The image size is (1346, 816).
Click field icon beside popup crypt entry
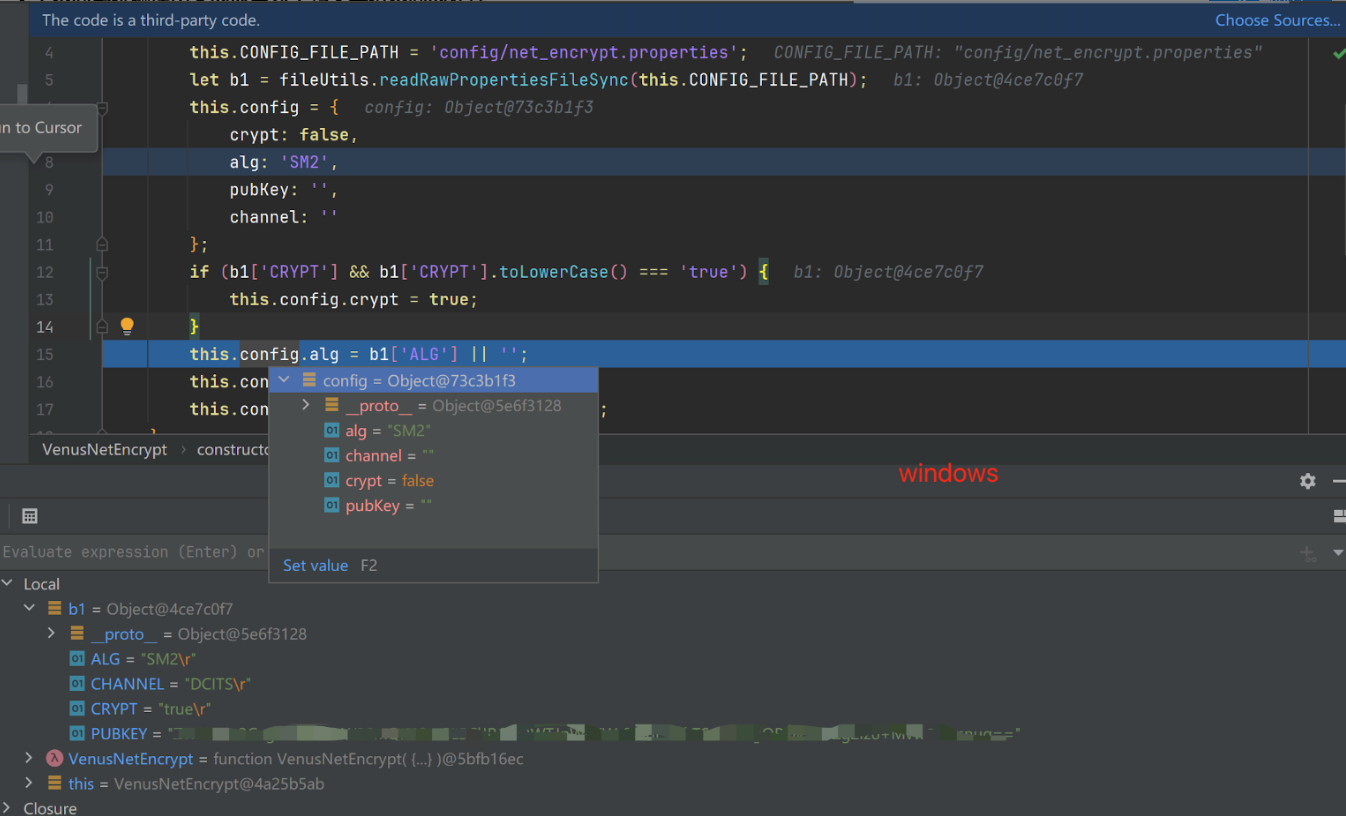(332, 481)
